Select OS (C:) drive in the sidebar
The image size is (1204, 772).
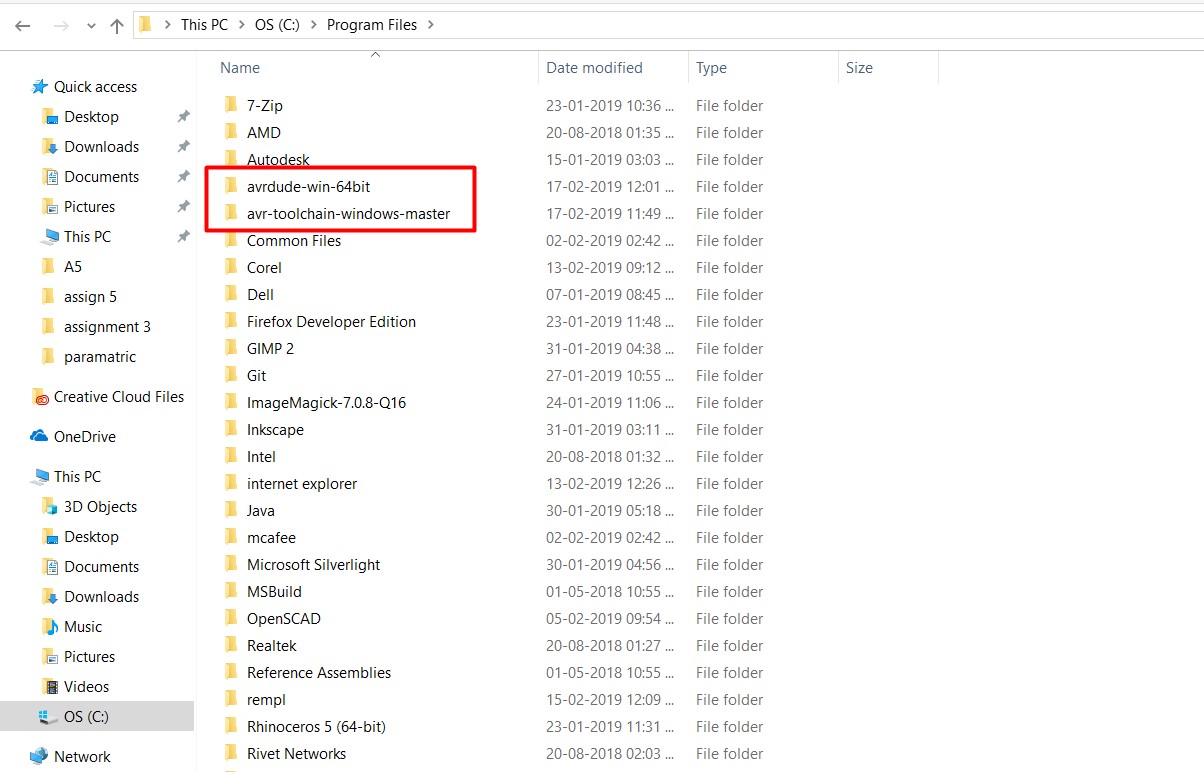coord(86,717)
